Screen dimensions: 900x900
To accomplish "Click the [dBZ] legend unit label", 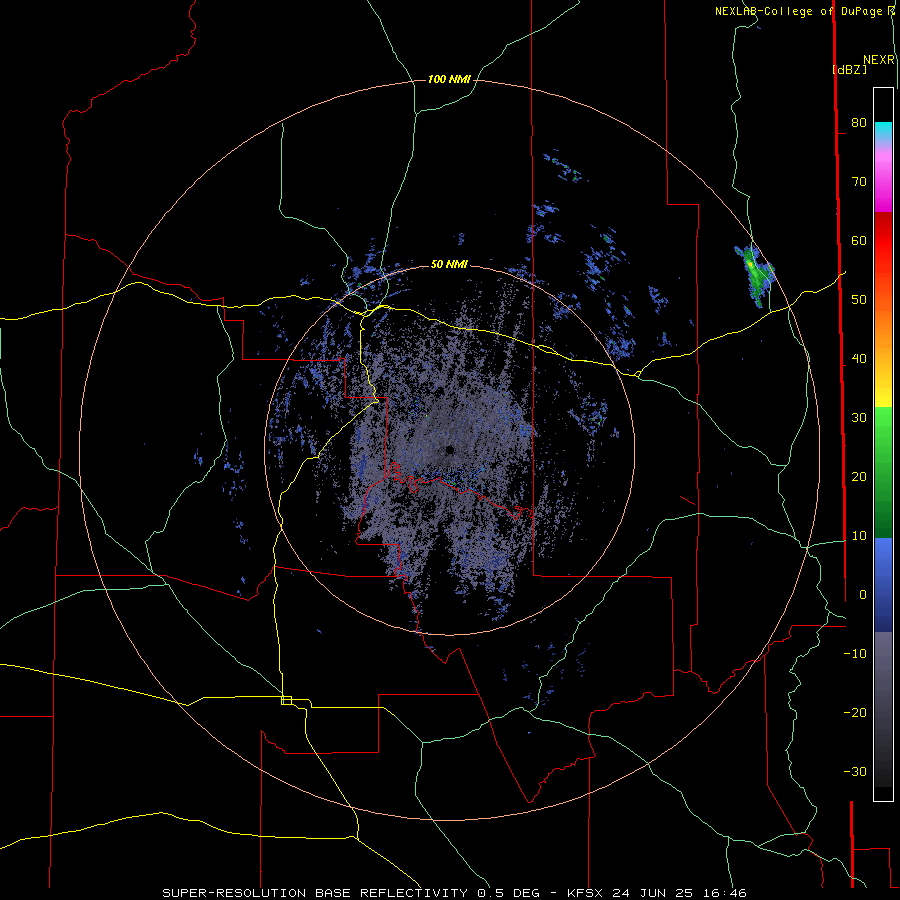I will tap(849, 69).
